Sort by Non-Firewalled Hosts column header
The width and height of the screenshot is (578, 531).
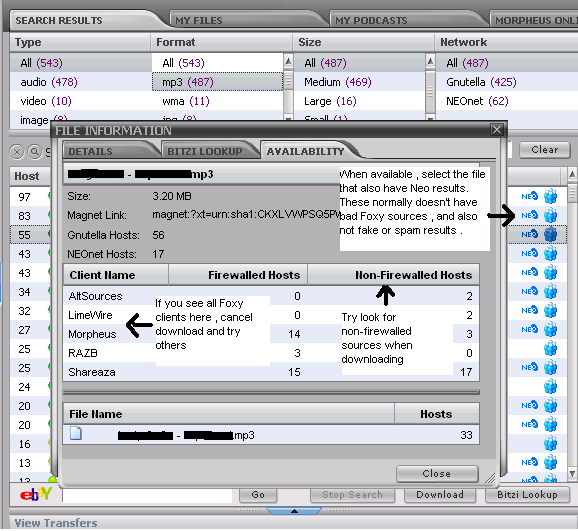click(x=393, y=275)
